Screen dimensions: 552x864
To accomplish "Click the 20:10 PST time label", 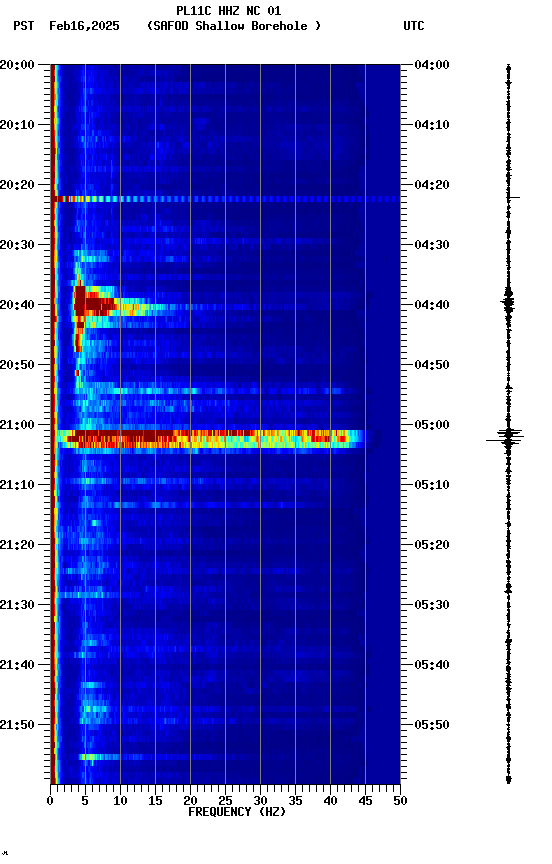I will (x=17, y=125).
